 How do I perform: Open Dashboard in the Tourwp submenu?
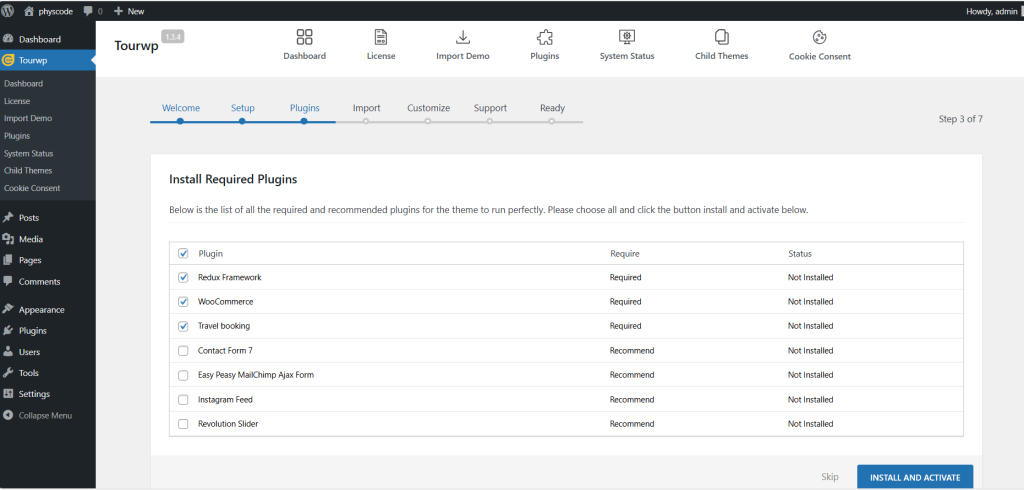pos(24,84)
